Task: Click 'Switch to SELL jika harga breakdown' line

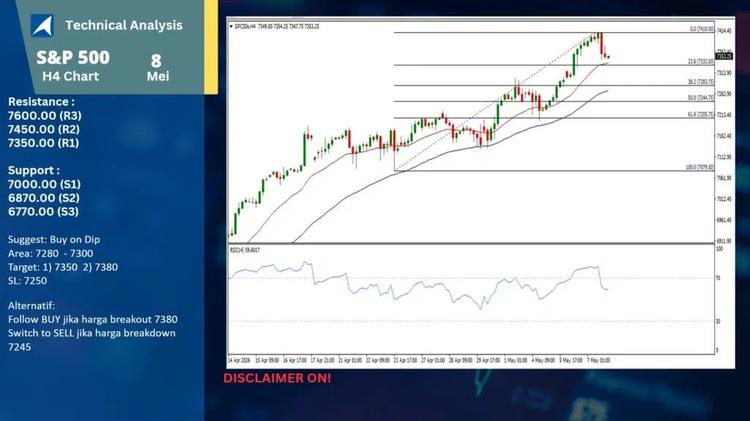Action: 92,333
